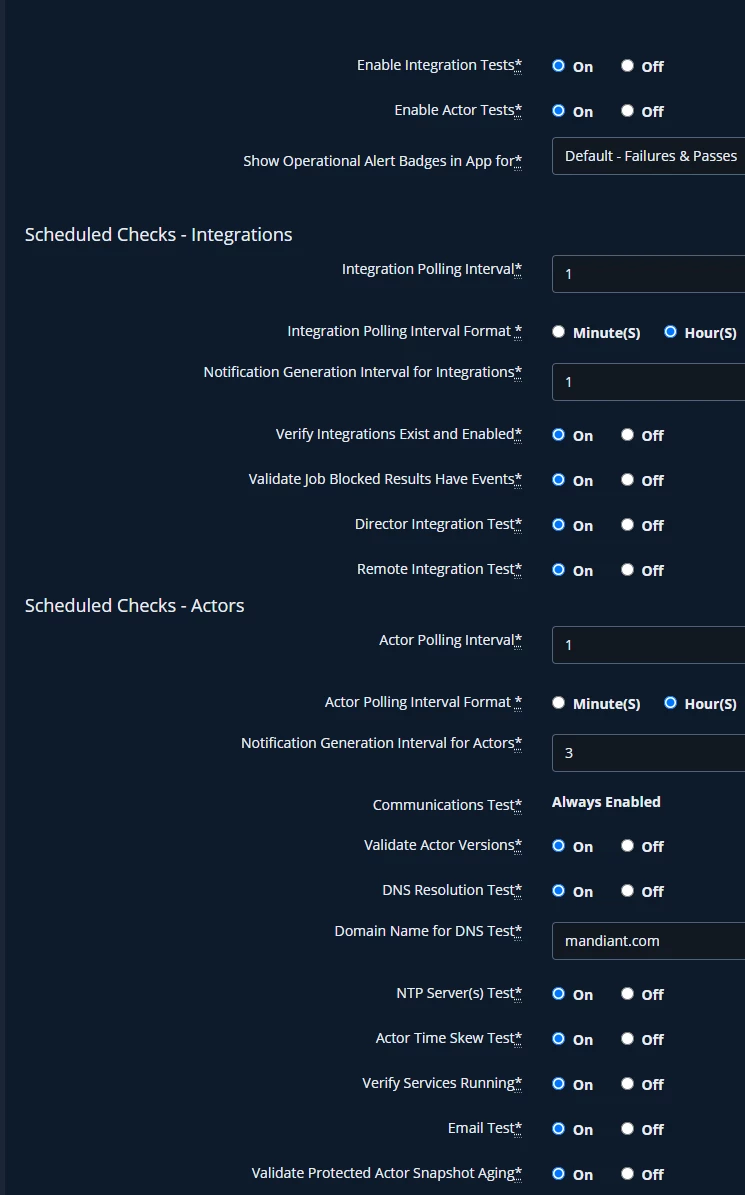The image size is (745, 1195).
Task: Click Notification Generation Interval for Actors field
Action: pyautogui.click(x=648, y=753)
